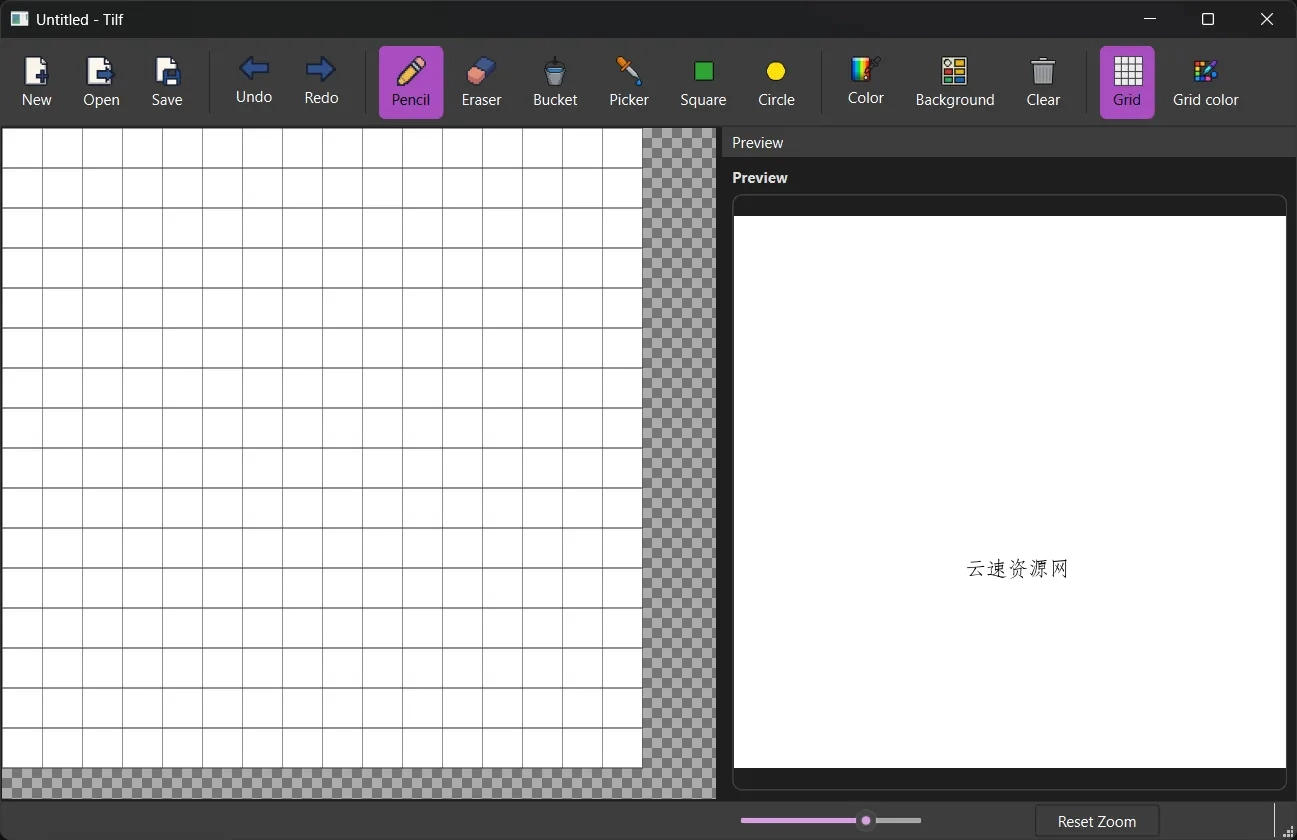The height and width of the screenshot is (840, 1297).
Task: Create a new file with New
Action: [x=37, y=82]
